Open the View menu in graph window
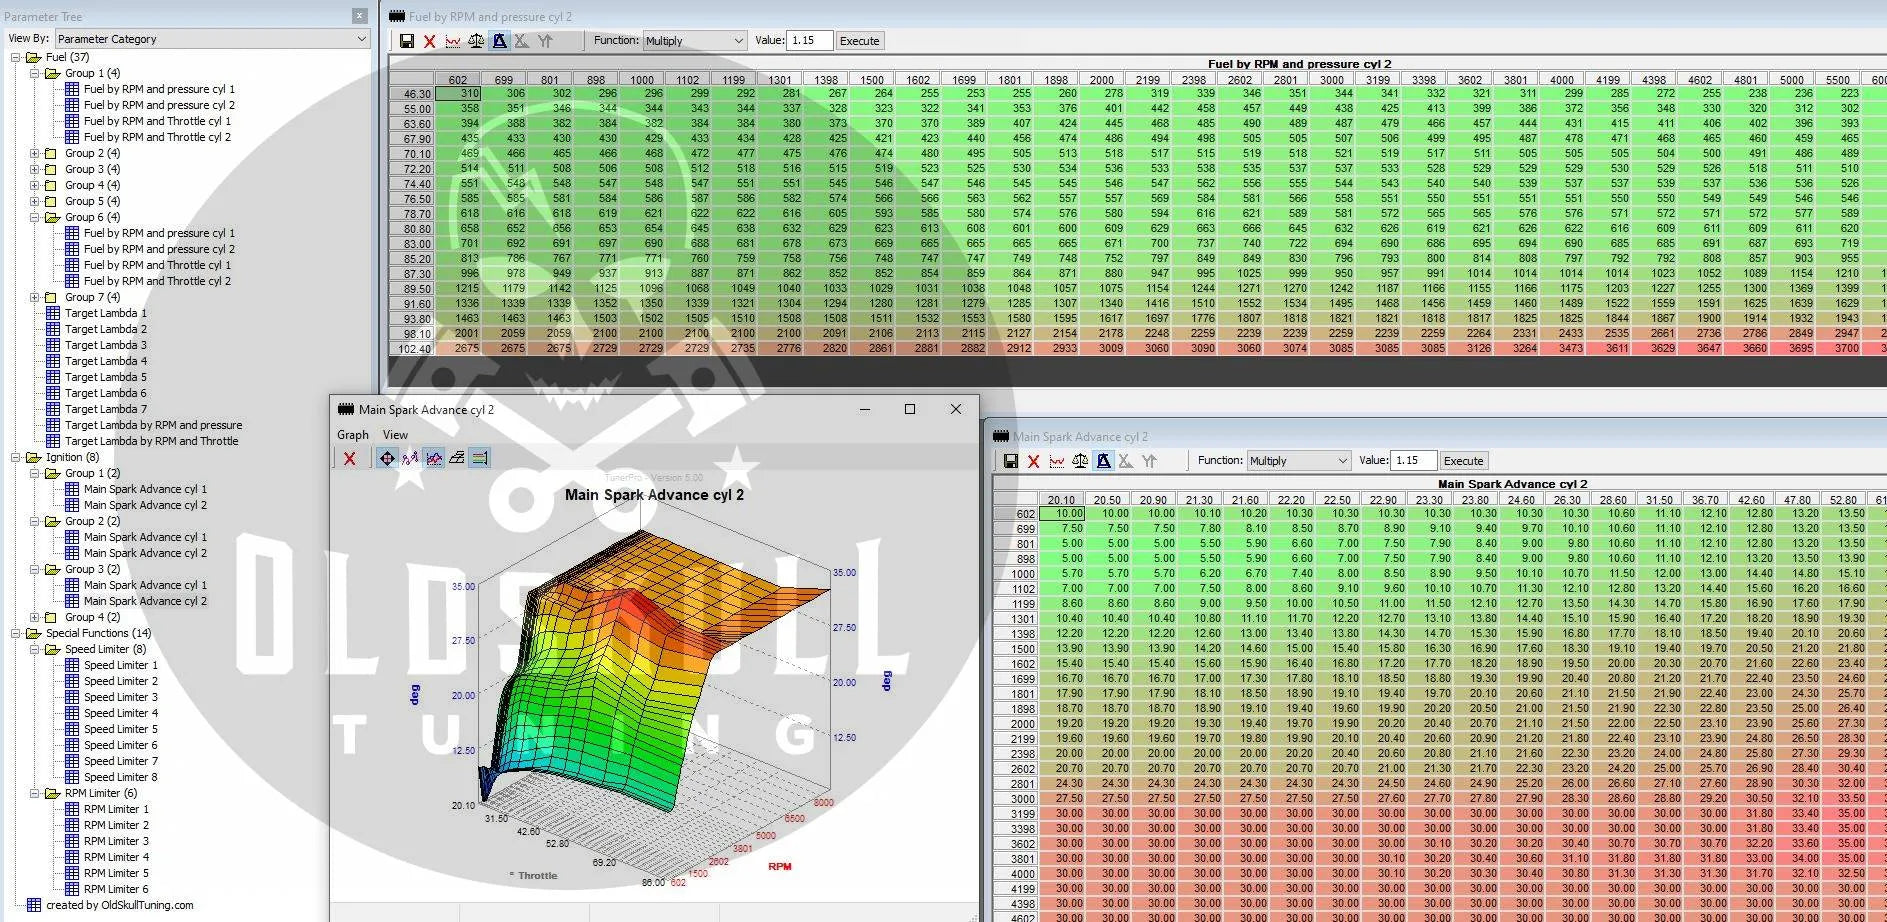Image resolution: width=1887 pixels, height=922 pixels. pos(395,435)
